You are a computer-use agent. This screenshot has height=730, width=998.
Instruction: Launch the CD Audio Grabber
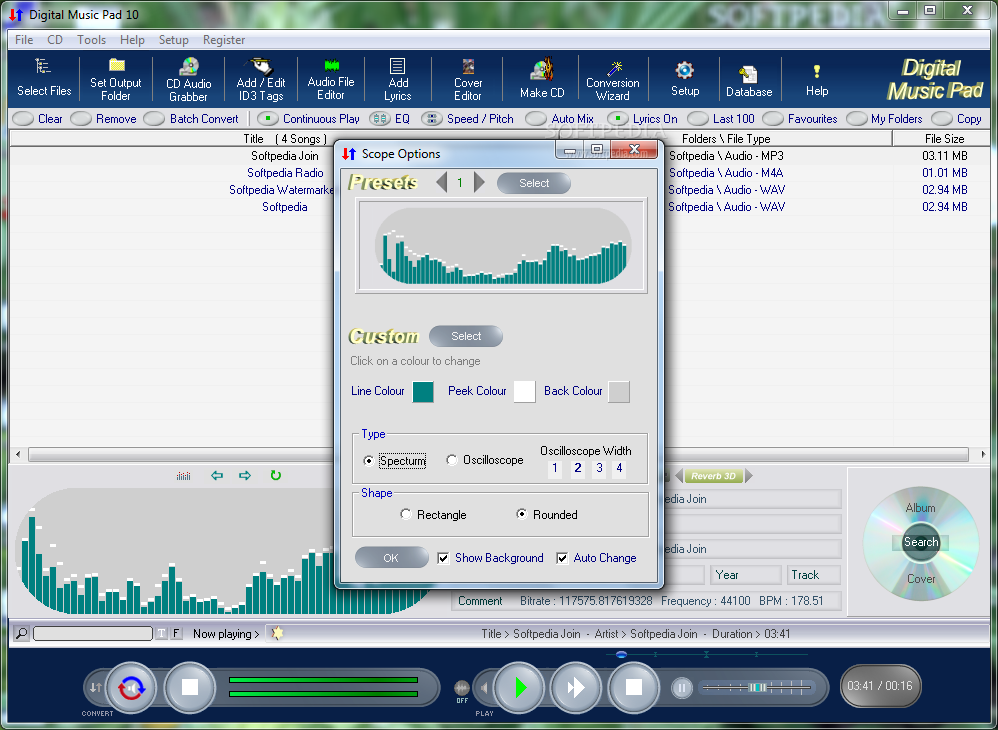[188, 79]
